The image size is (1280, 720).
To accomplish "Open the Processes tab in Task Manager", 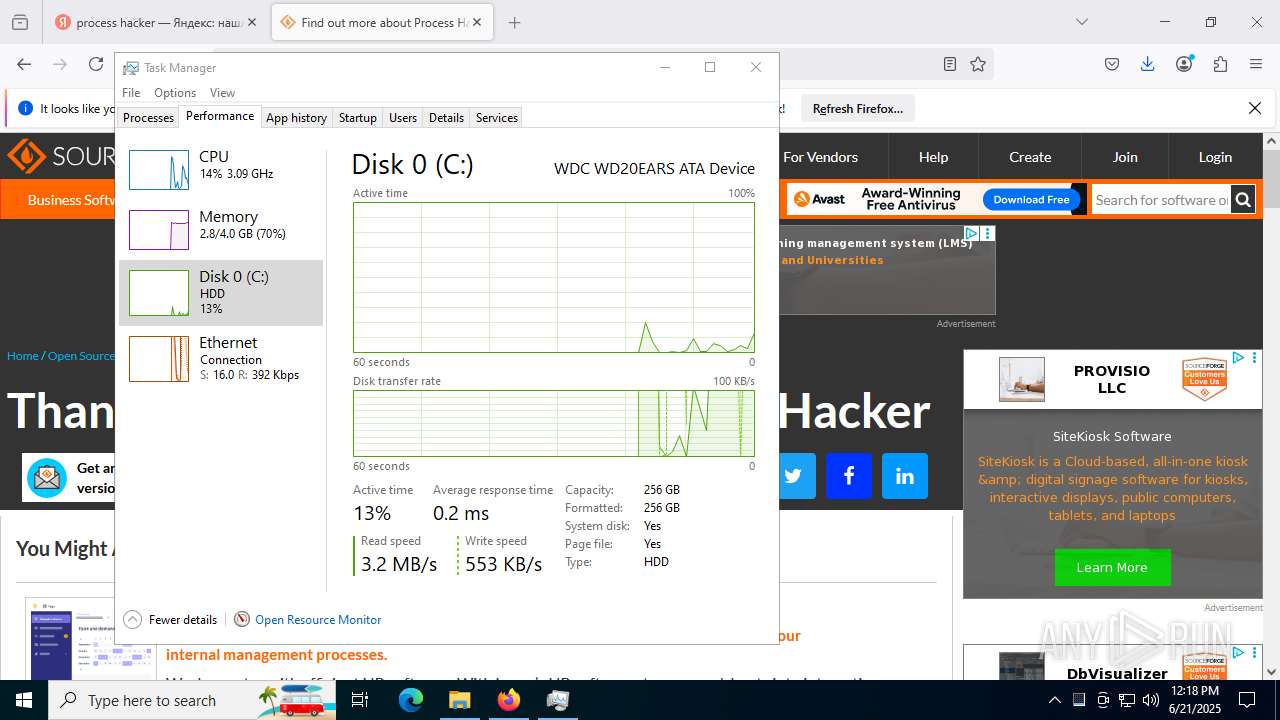I will pos(148,118).
